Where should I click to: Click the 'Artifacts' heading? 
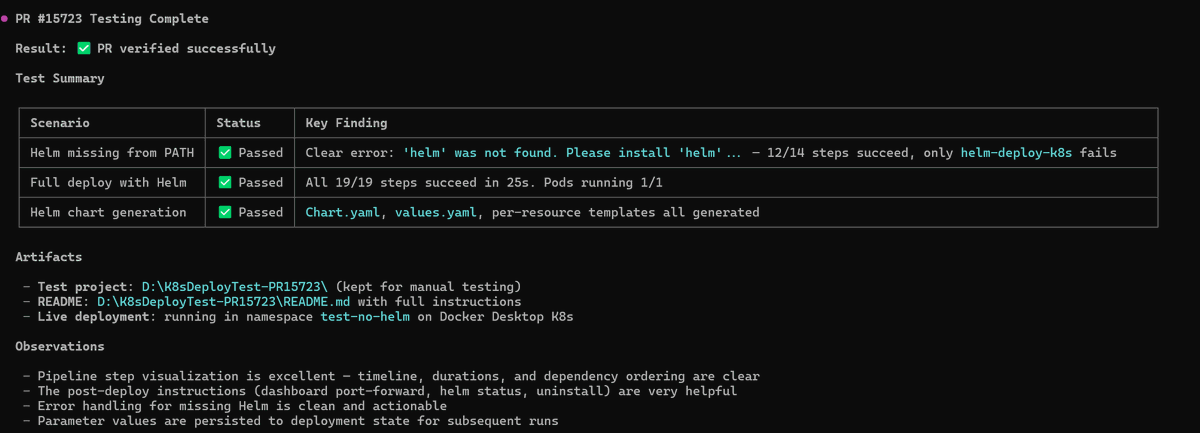point(49,257)
